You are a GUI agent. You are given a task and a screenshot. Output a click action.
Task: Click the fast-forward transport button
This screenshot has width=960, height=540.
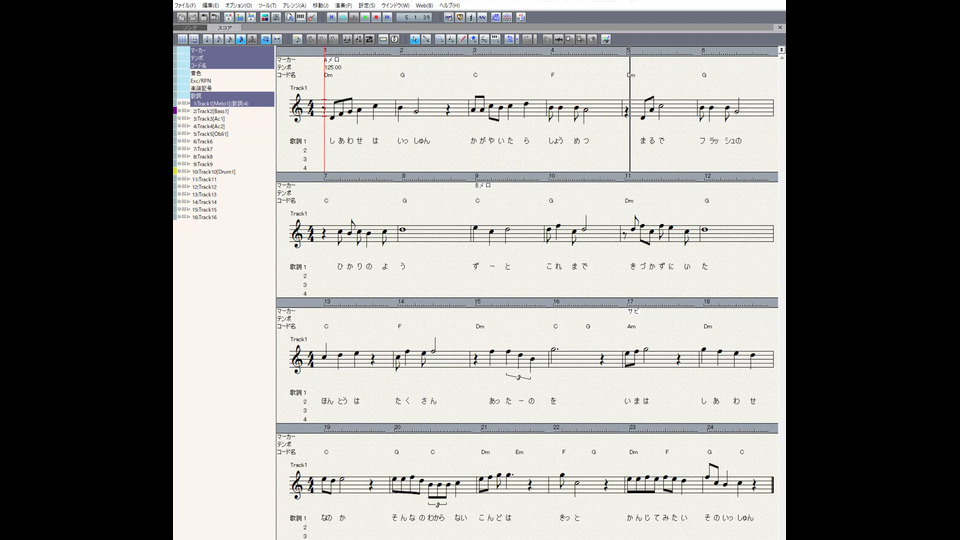point(386,17)
